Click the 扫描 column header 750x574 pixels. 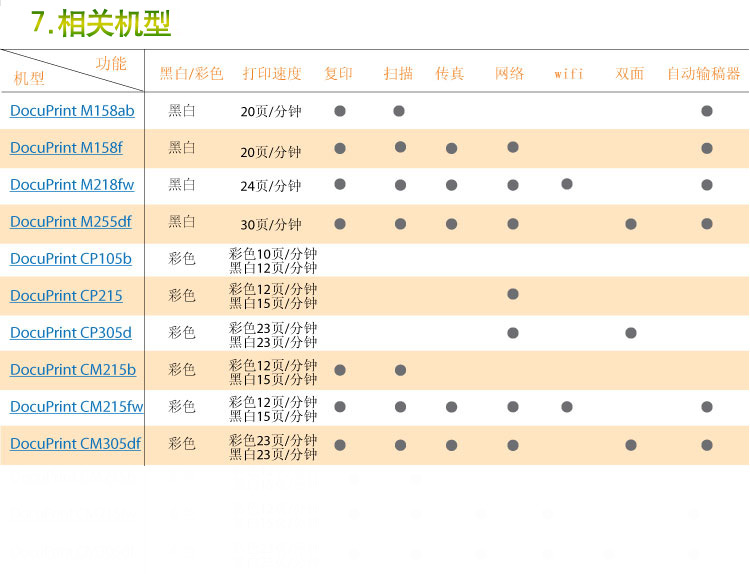(x=398, y=73)
